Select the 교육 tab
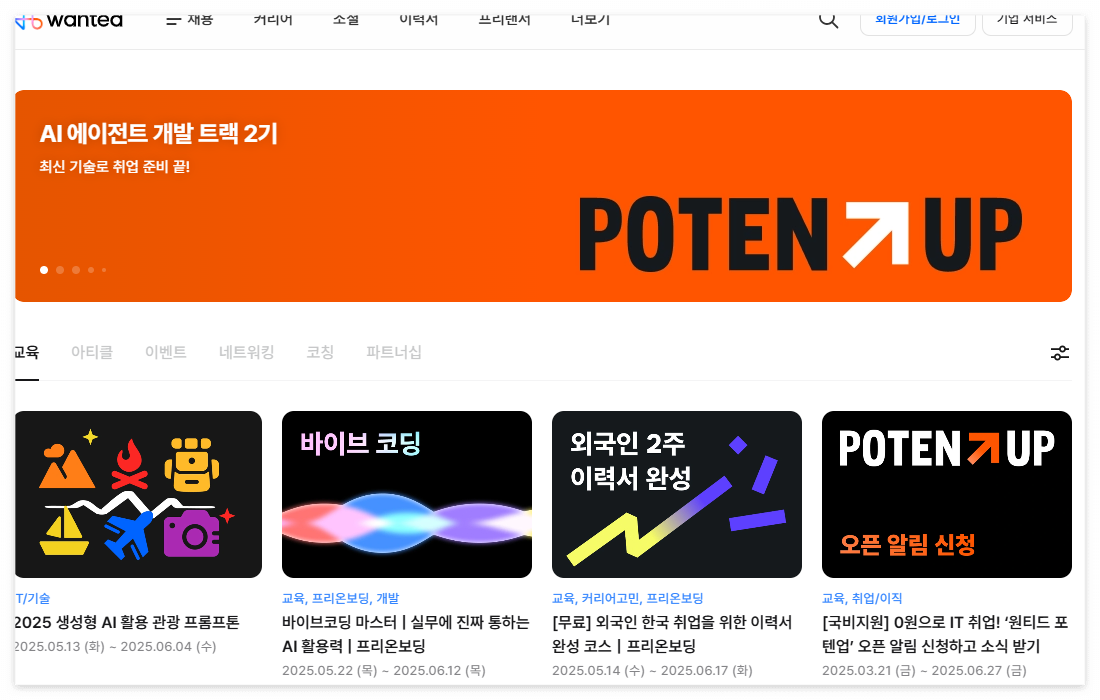The image size is (1100, 700). (27, 352)
